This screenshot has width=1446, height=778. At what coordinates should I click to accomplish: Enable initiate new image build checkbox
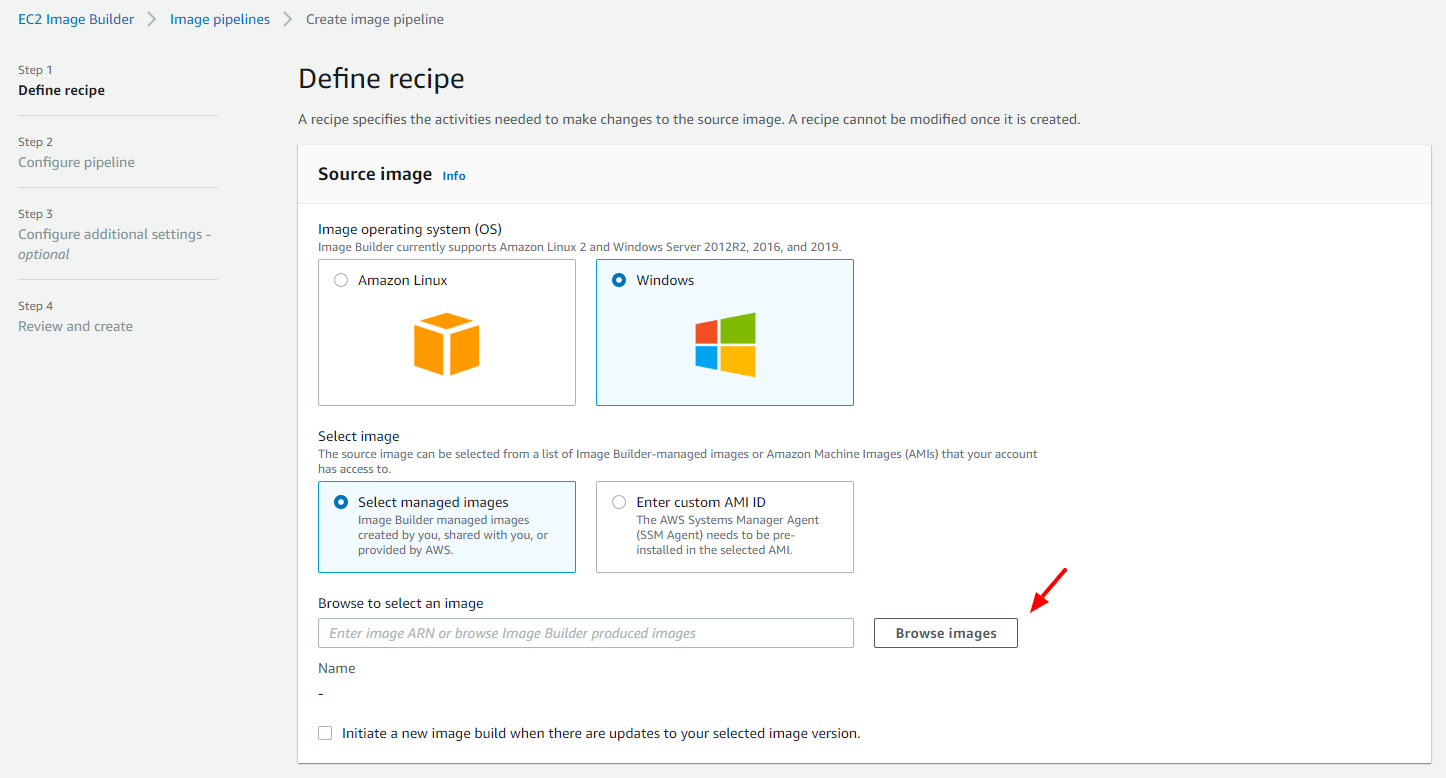(325, 733)
